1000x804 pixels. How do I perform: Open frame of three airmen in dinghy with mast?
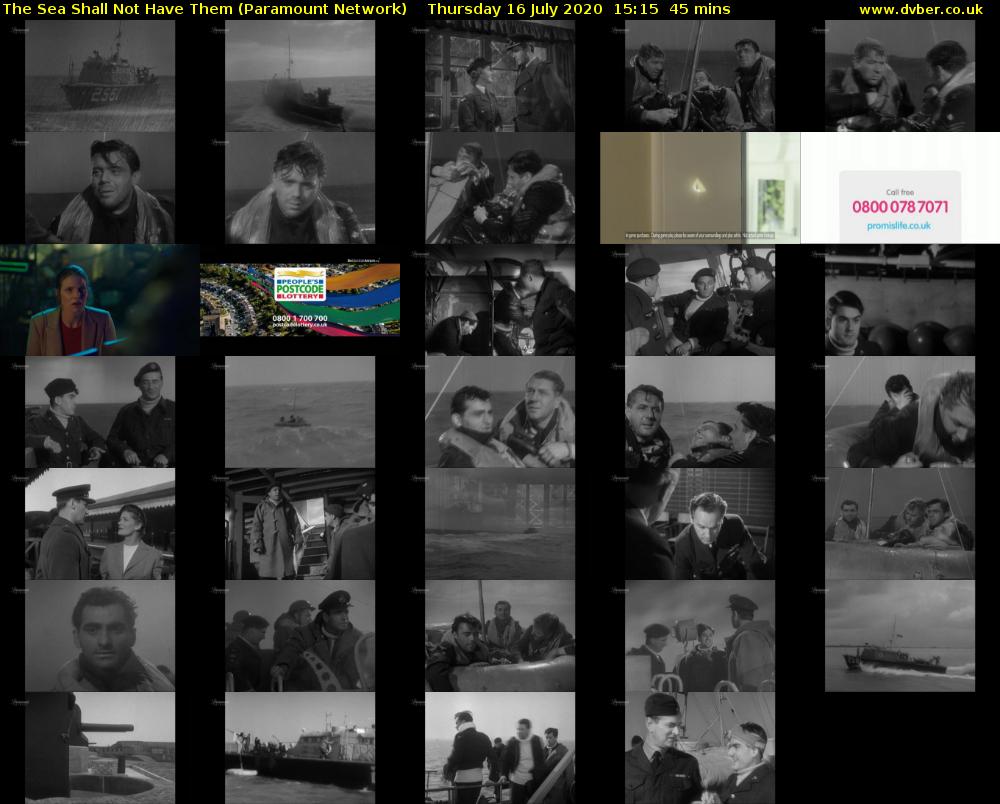(x=700, y=76)
